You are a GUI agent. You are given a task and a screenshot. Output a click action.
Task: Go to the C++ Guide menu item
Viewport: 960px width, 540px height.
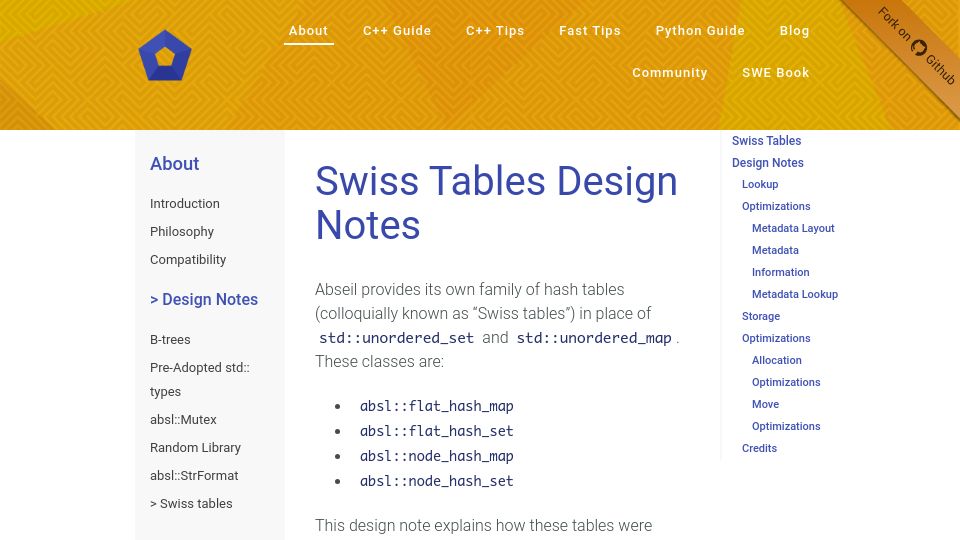[x=397, y=31]
